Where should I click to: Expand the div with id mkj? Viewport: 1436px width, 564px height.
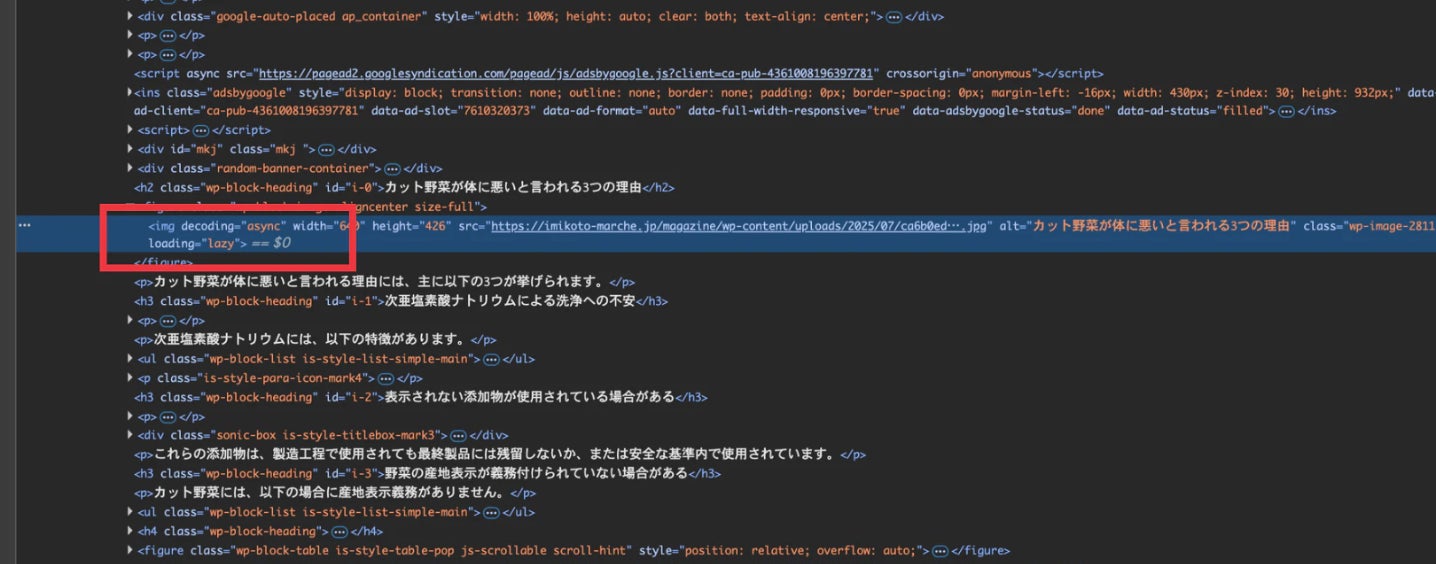pyautogui.click(x=130, y=149)
